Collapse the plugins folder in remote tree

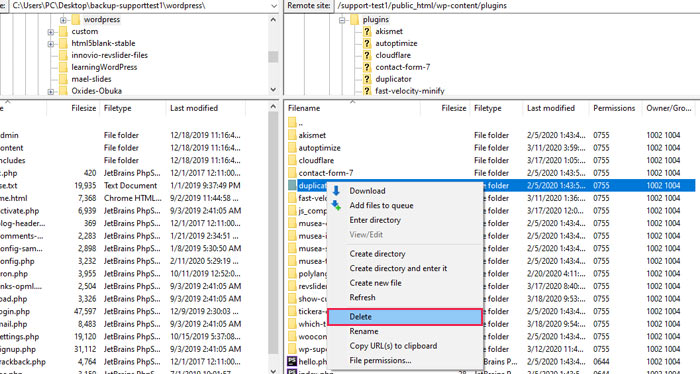pos(342,20)
